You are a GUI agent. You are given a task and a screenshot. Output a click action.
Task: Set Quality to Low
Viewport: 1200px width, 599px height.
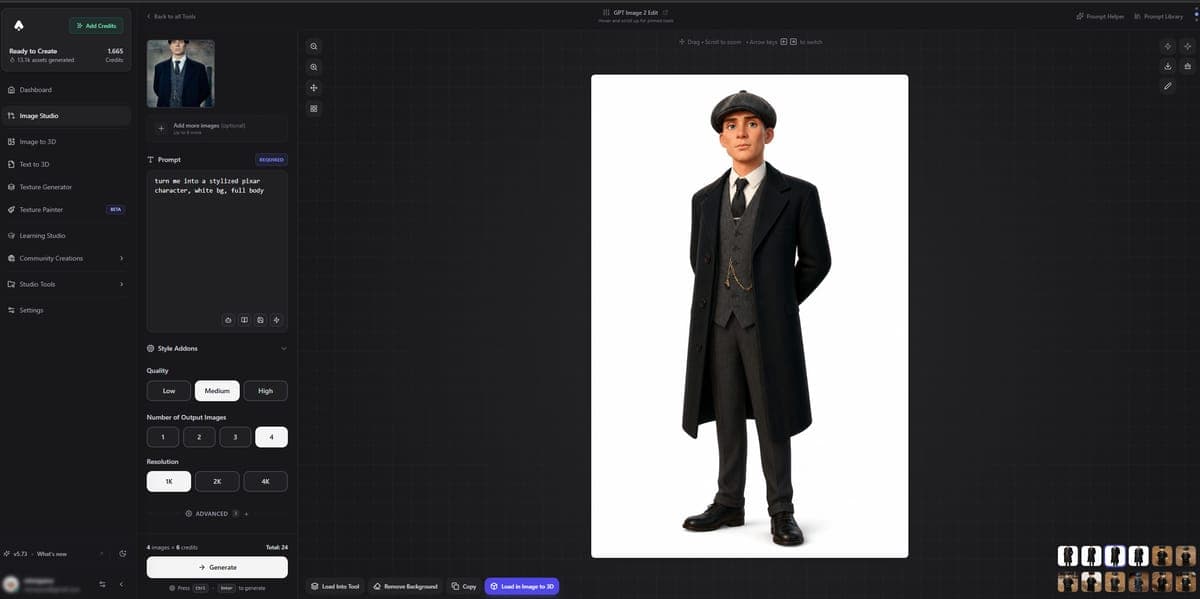click(x=169, y=391)
